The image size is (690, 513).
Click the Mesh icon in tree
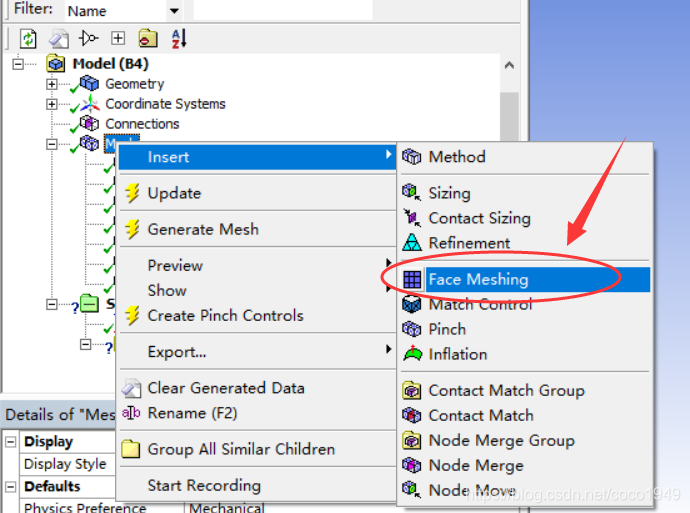click(x=89, y=143)
